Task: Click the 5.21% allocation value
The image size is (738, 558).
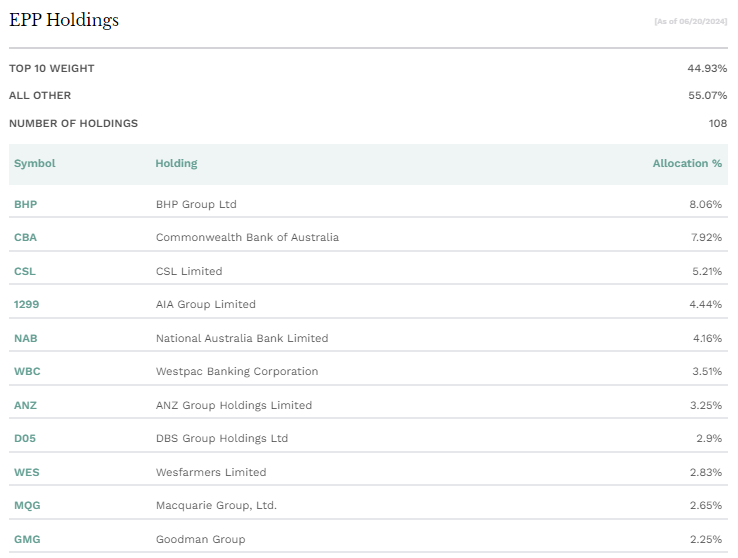Action: point(707,271)
